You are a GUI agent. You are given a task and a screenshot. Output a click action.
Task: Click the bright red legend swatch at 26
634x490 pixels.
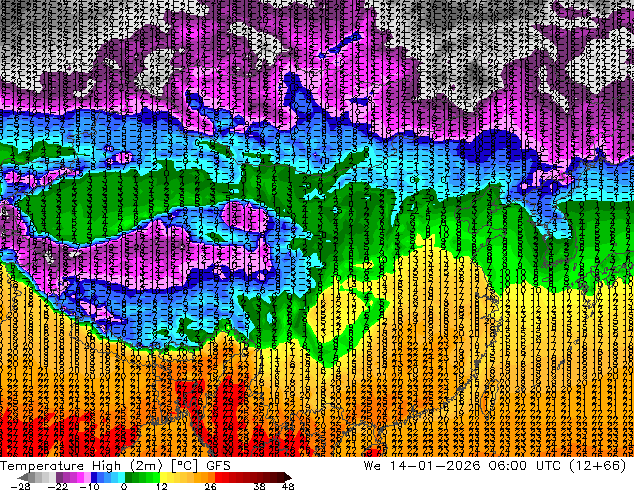[218, 477]
